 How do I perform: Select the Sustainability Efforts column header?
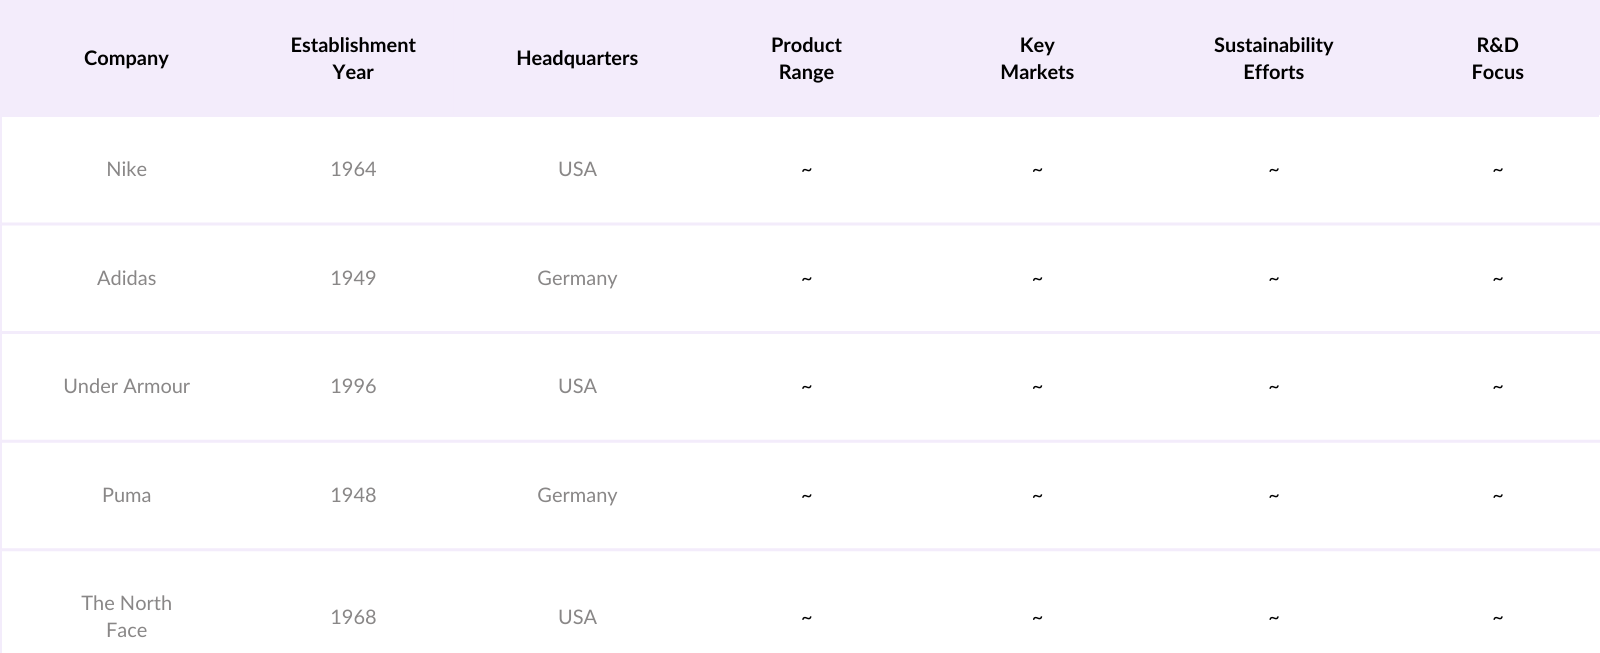(1273, 58)
